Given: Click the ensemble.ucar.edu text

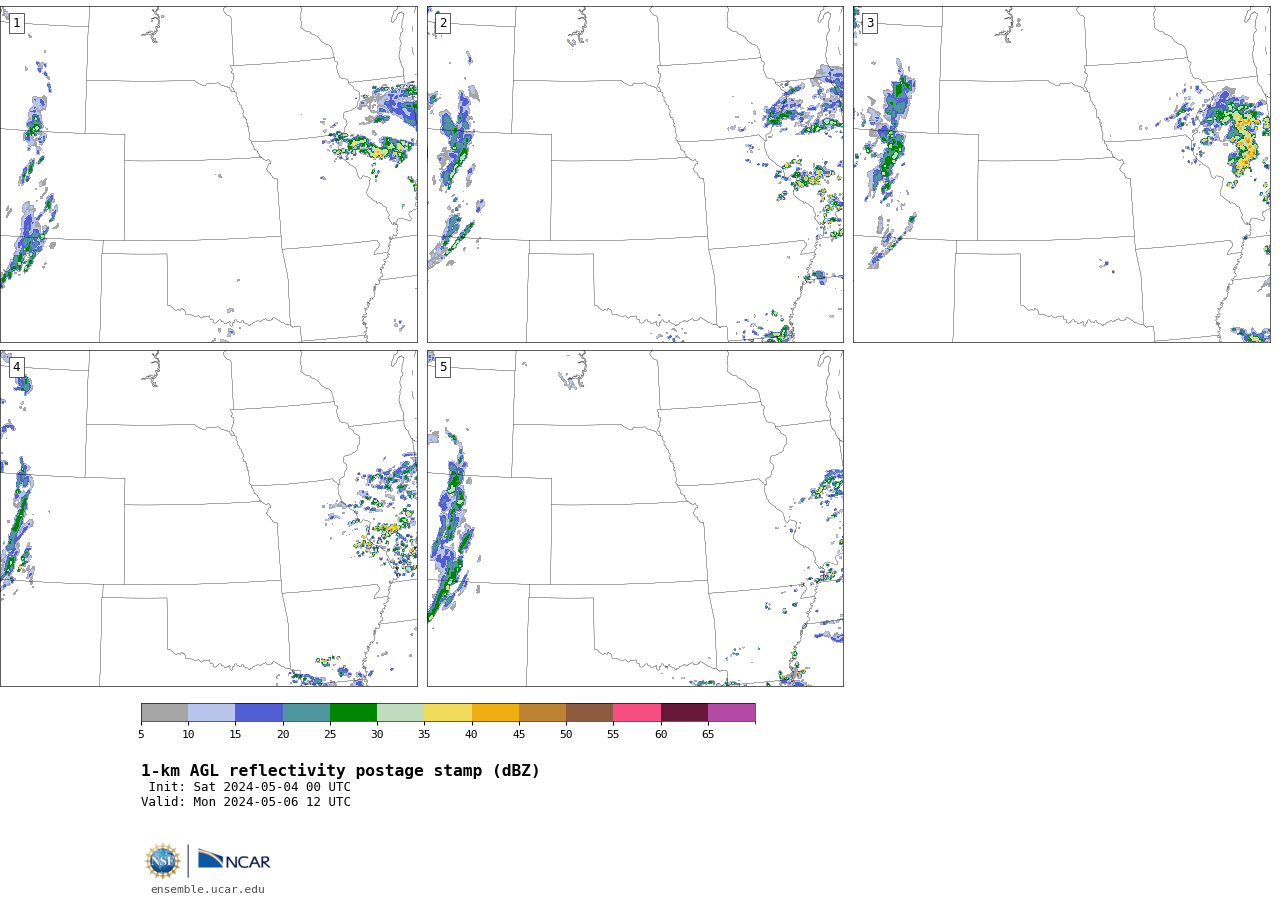Looking at the screenshot, I should (208, 890).
